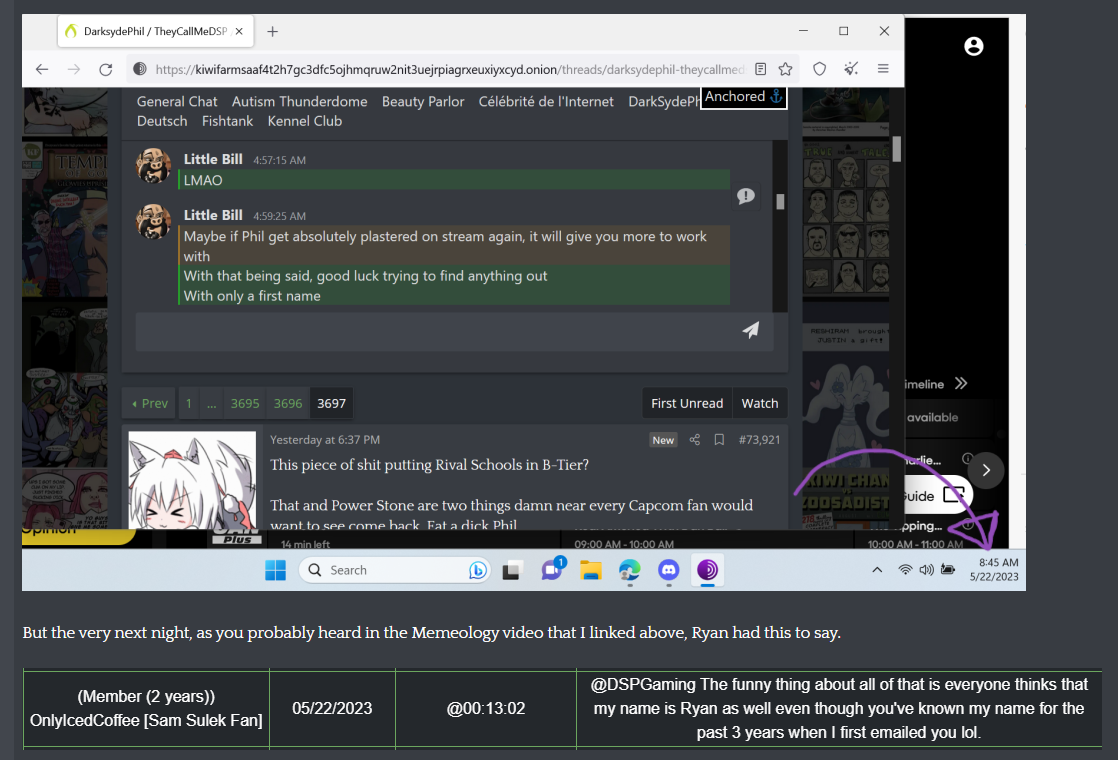Open Tor Browser from the taskbar

tap(708, 570)
